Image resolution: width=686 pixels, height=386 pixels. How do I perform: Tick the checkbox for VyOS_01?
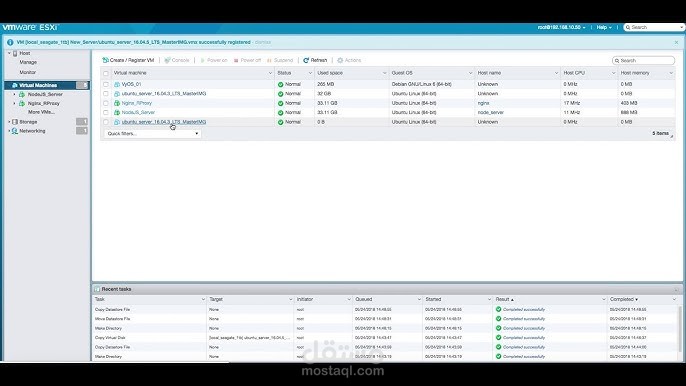tap(106, 84)
